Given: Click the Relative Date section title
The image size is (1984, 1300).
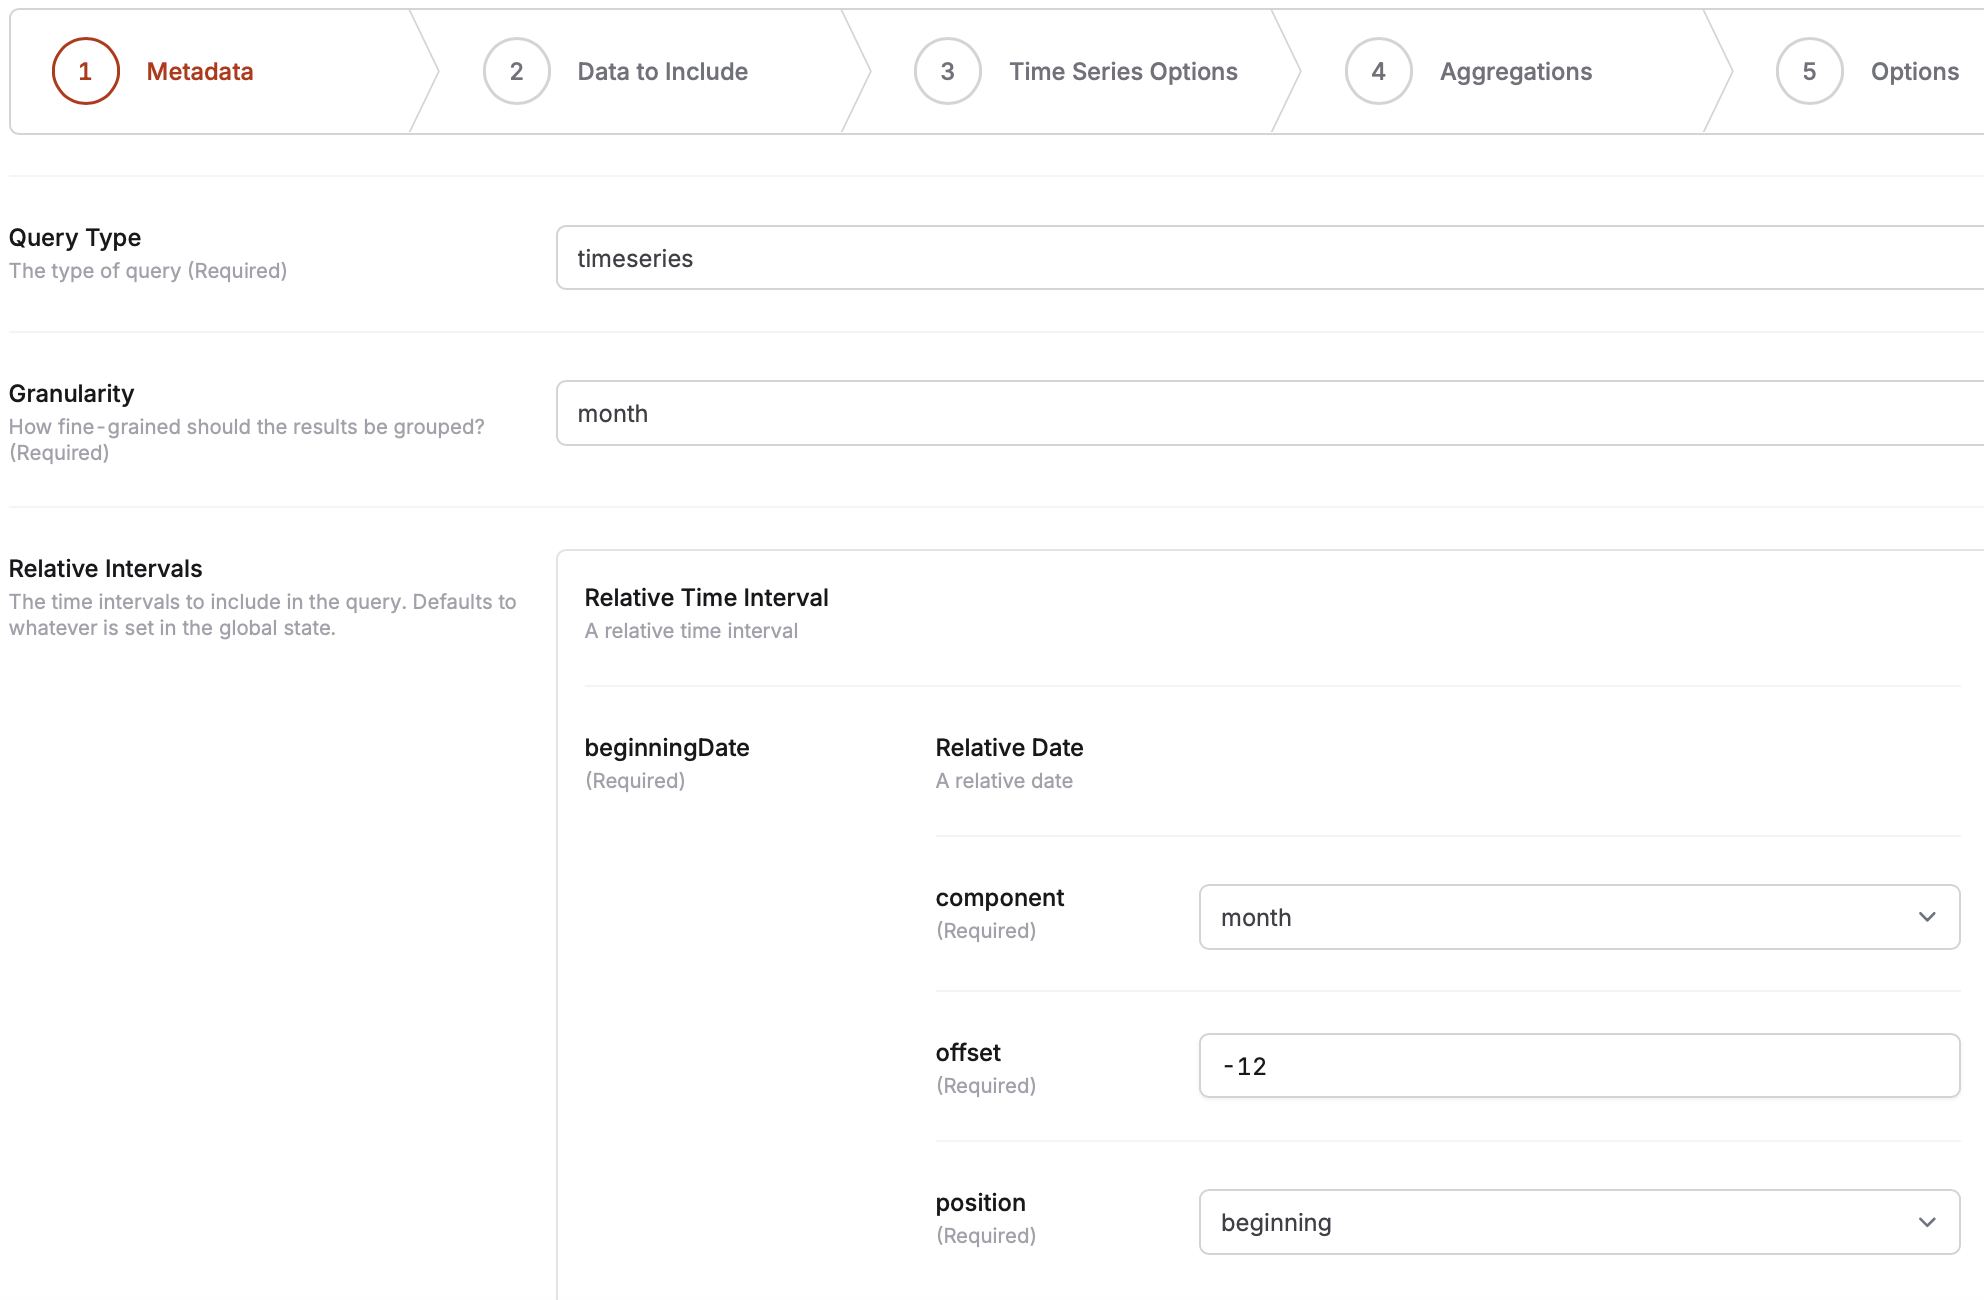Looking at the screenshot, I should 1009,747.
